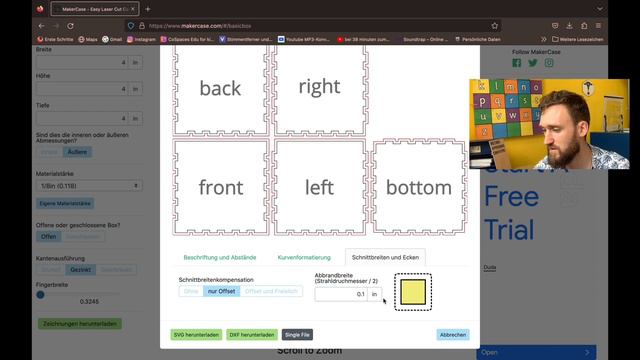Screen dimensions: 640x360
Task: Select 'Ohne' kerf compensation
Action: (x=191, y=291)
